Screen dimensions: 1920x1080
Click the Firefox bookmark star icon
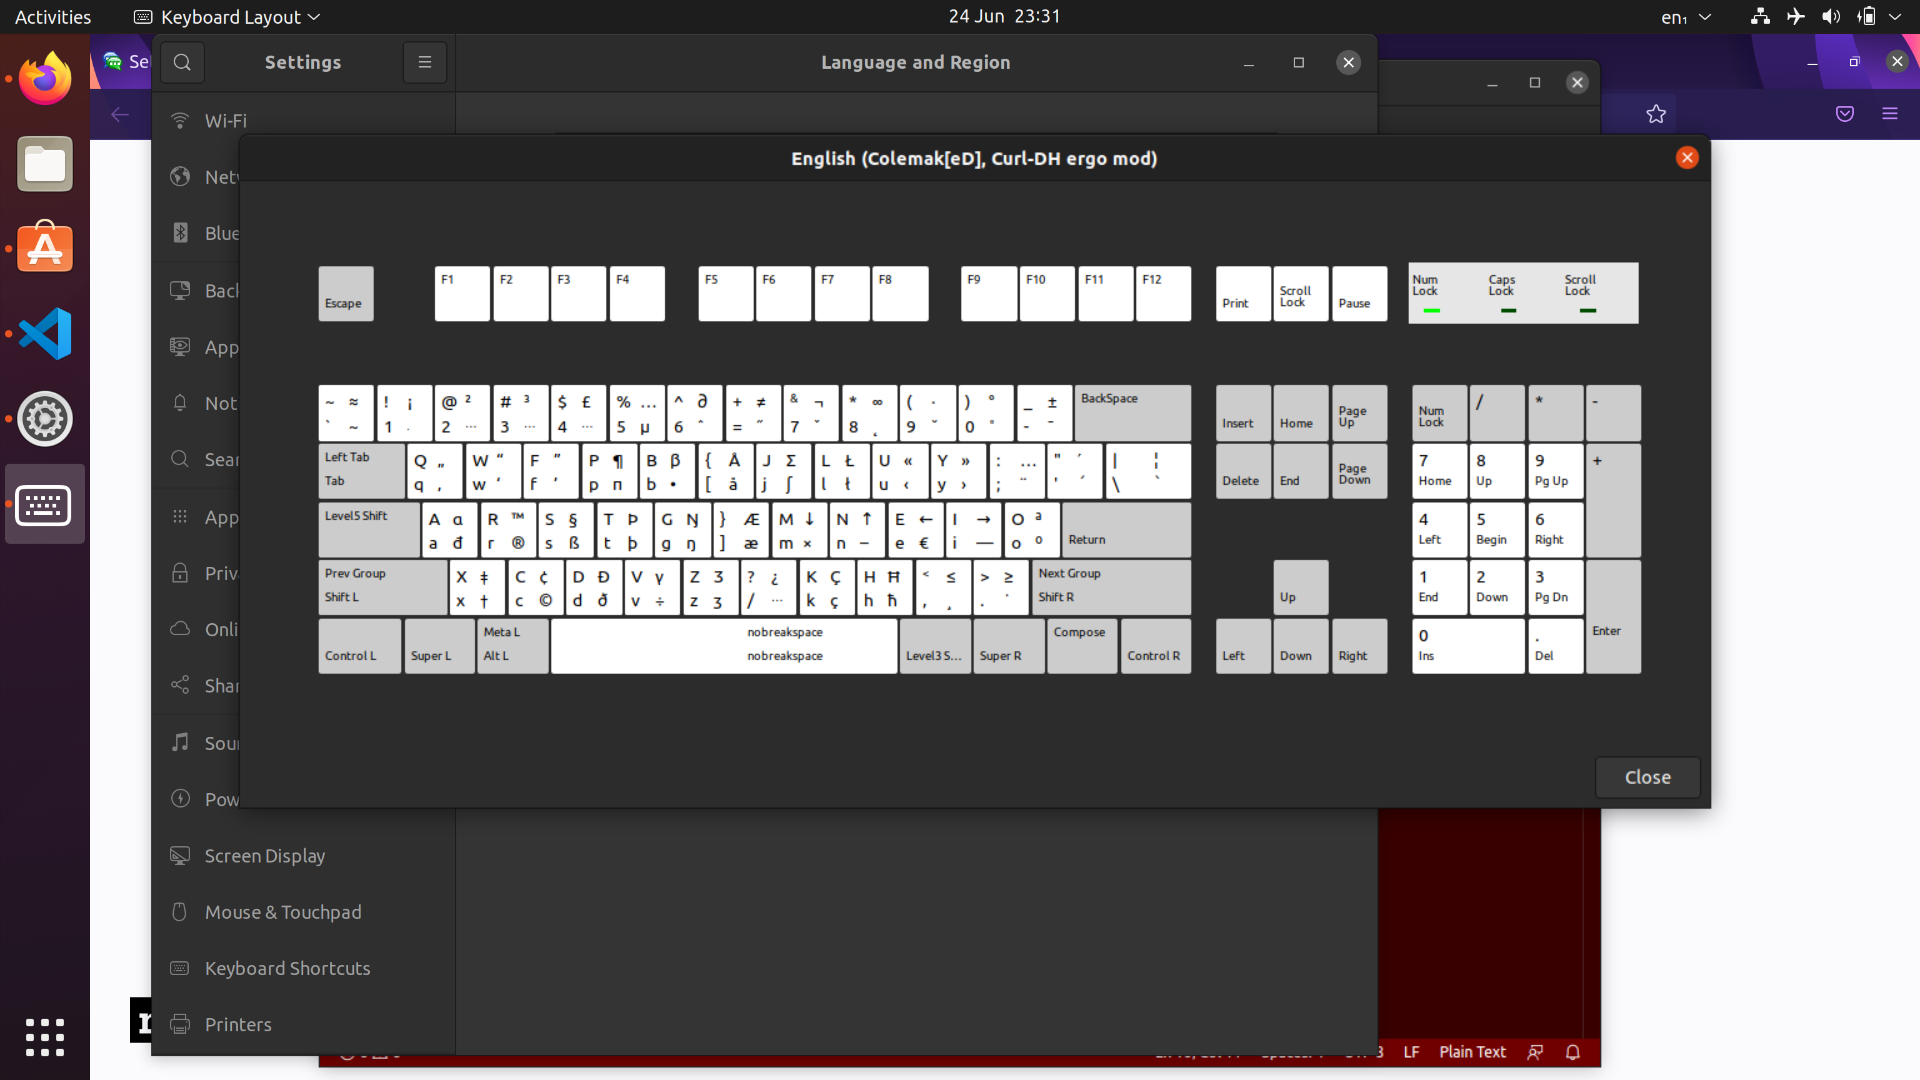pyautogui.click(x=1656, y=114)
